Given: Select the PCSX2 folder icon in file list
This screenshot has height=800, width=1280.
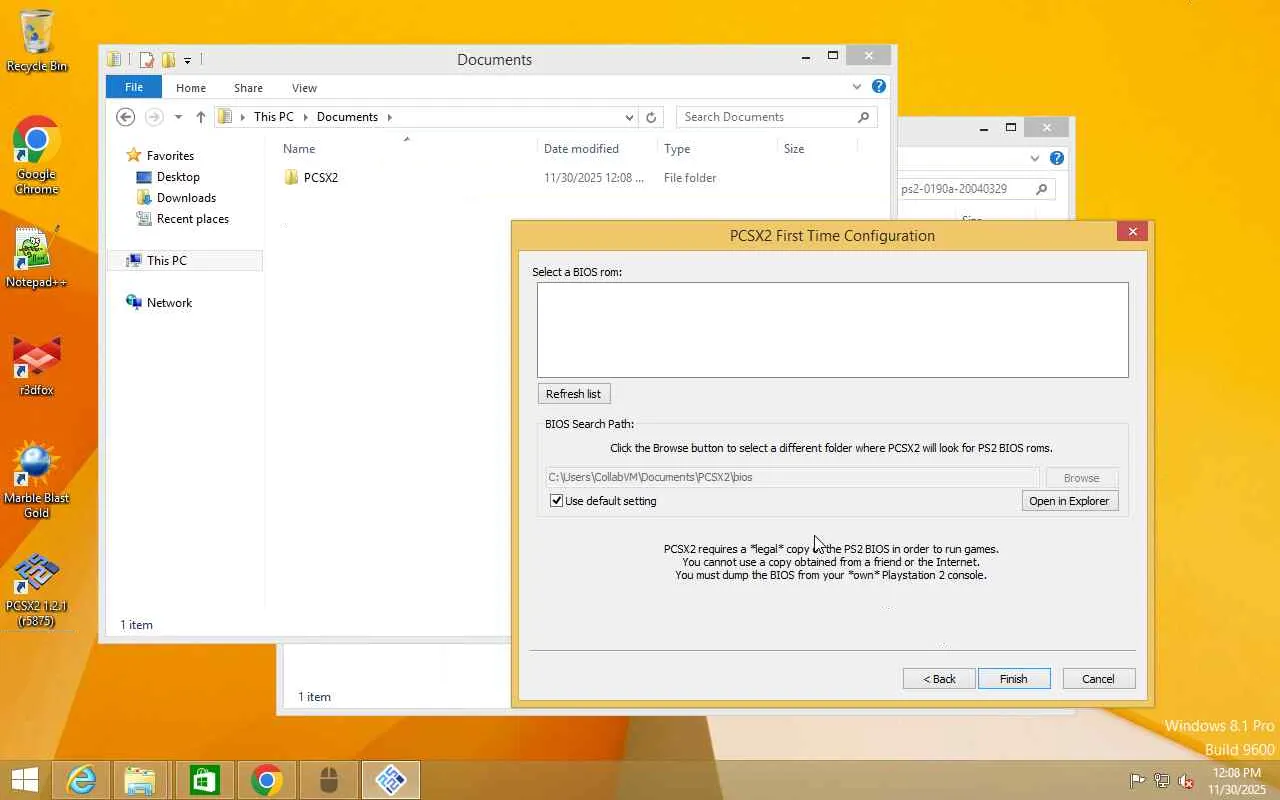Looking at the screenshot, I should tap(291, 178).
